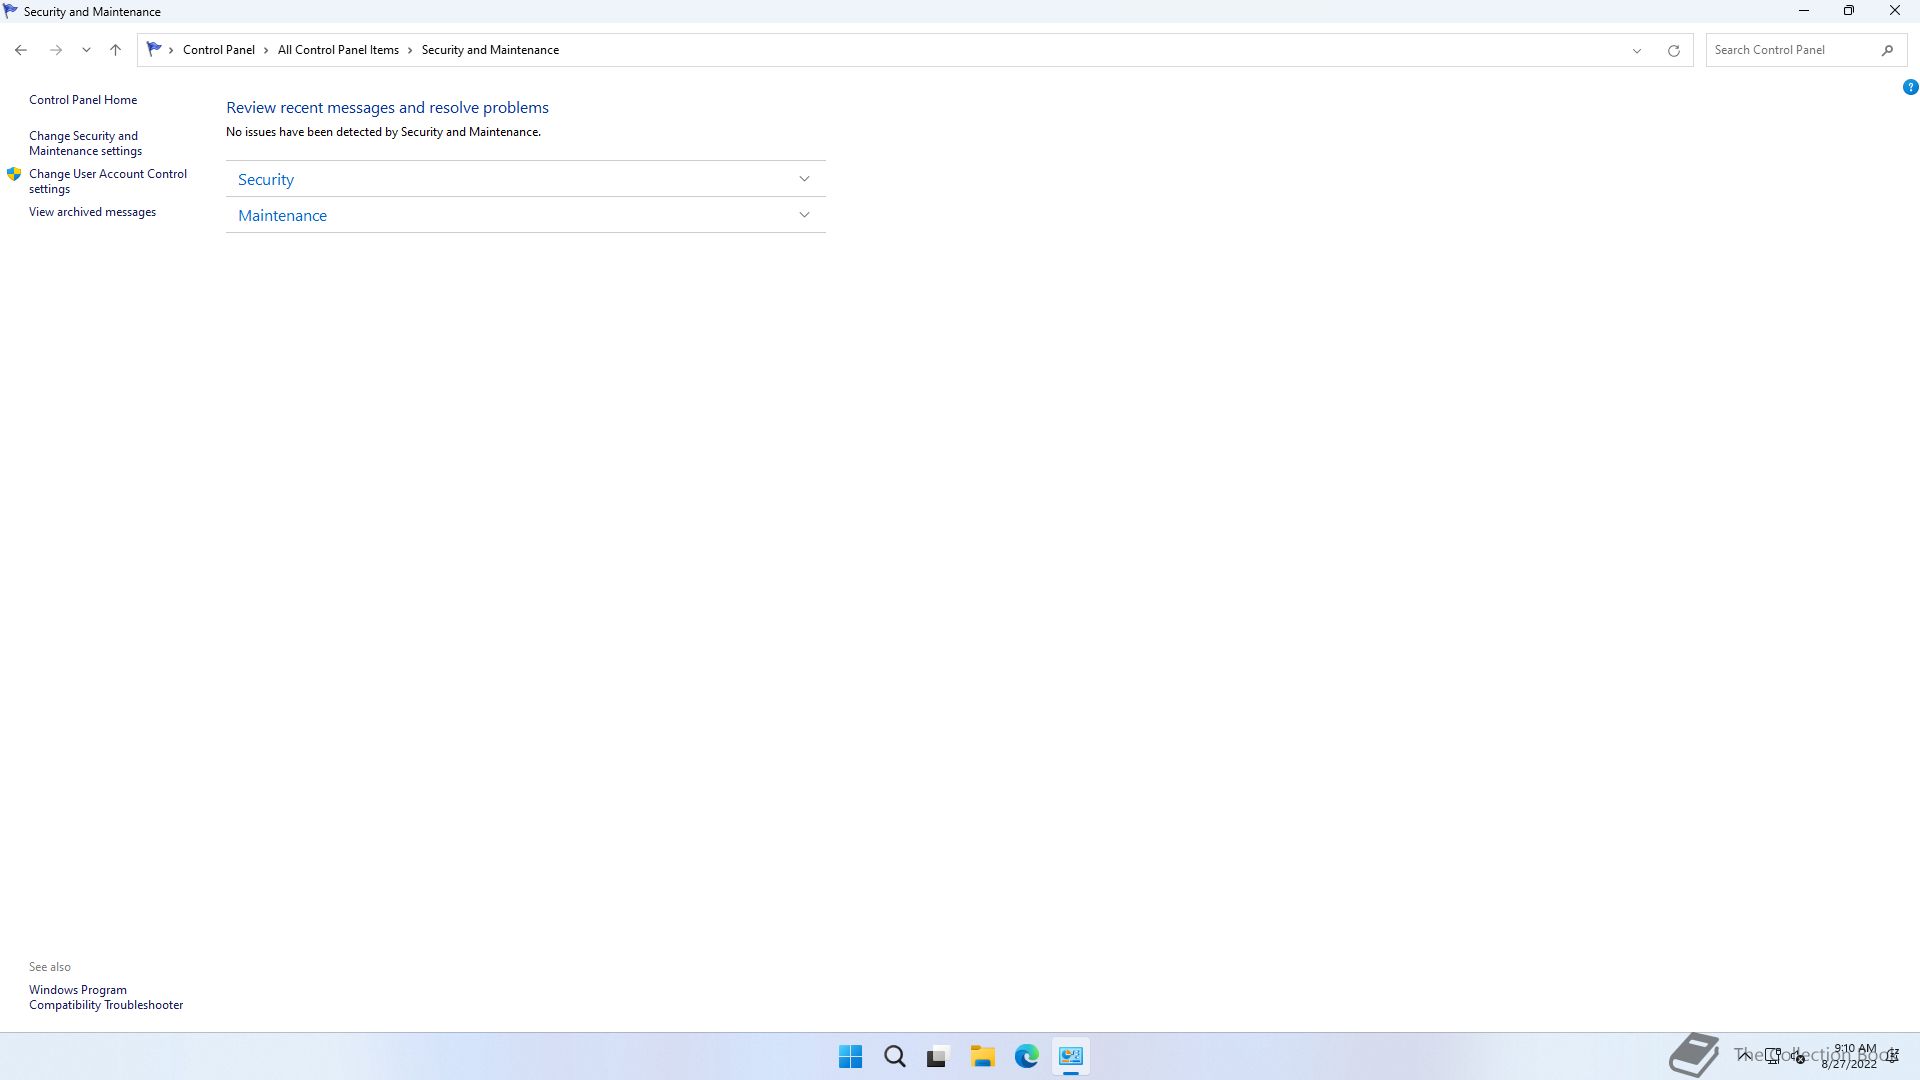Image resolution: width=1920 pixels, height=1080 pixels.
Task: Open Task View on taskbar
Action: click(937, 1056)
